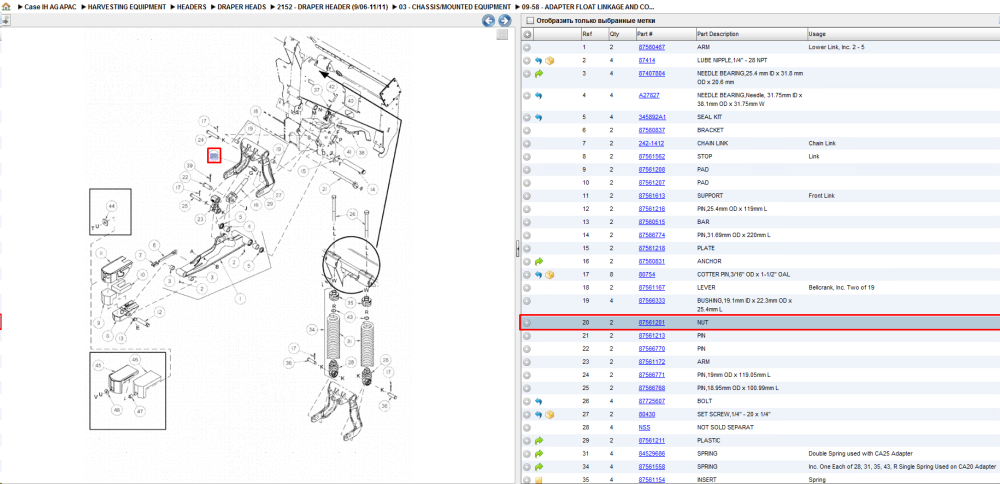The image size is (1000, 484).
Task: Open the 09-58 - ADAPTER FLOAT LINKAGE breadcrumb
Action: pyautogui.click(x=587, y=6)
